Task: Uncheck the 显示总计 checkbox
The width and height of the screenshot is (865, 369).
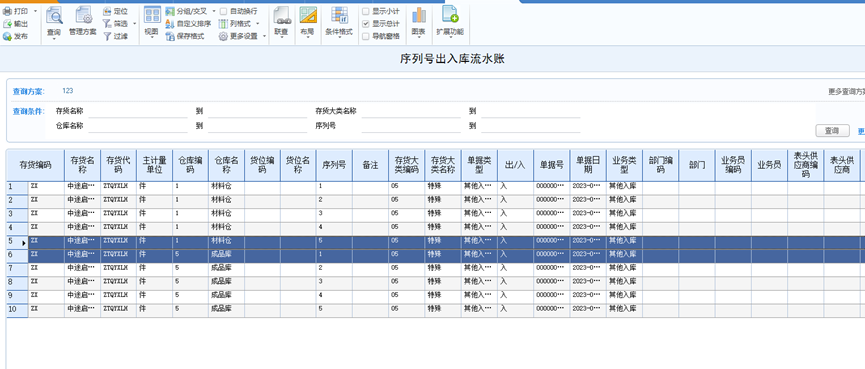Action: point(365,24)
